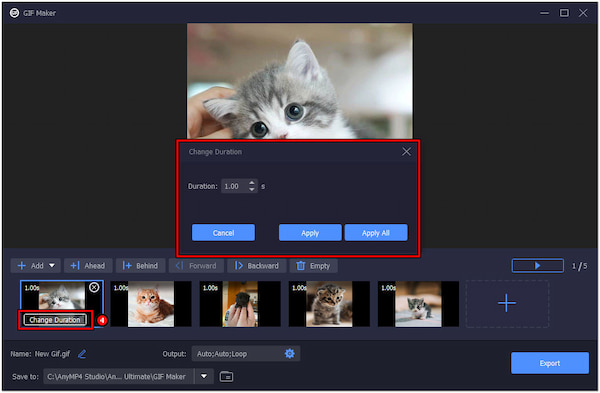This screenshot has width=600, height=393.
Task: Open output settings gear icon
Action: 290,353
